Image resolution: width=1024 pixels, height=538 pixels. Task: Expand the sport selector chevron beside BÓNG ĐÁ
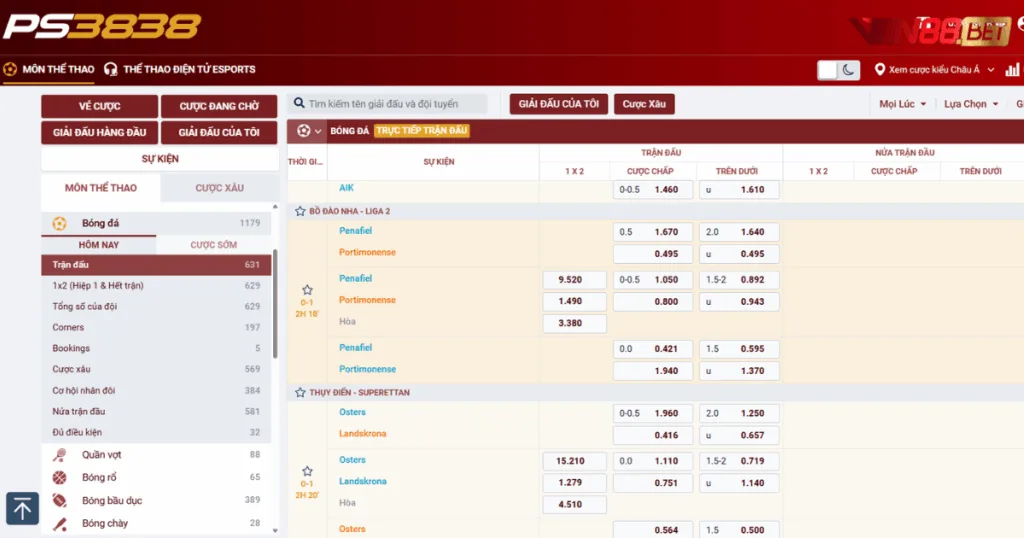318,131
